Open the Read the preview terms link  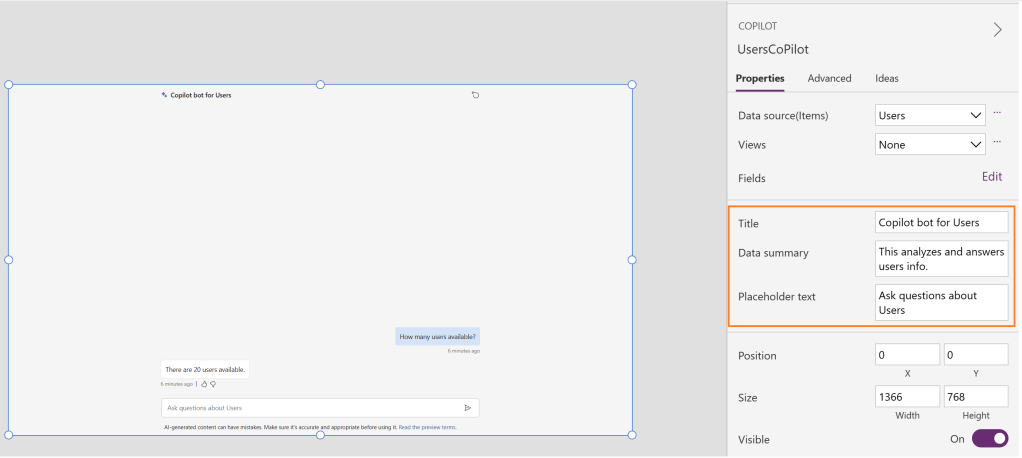427,427
